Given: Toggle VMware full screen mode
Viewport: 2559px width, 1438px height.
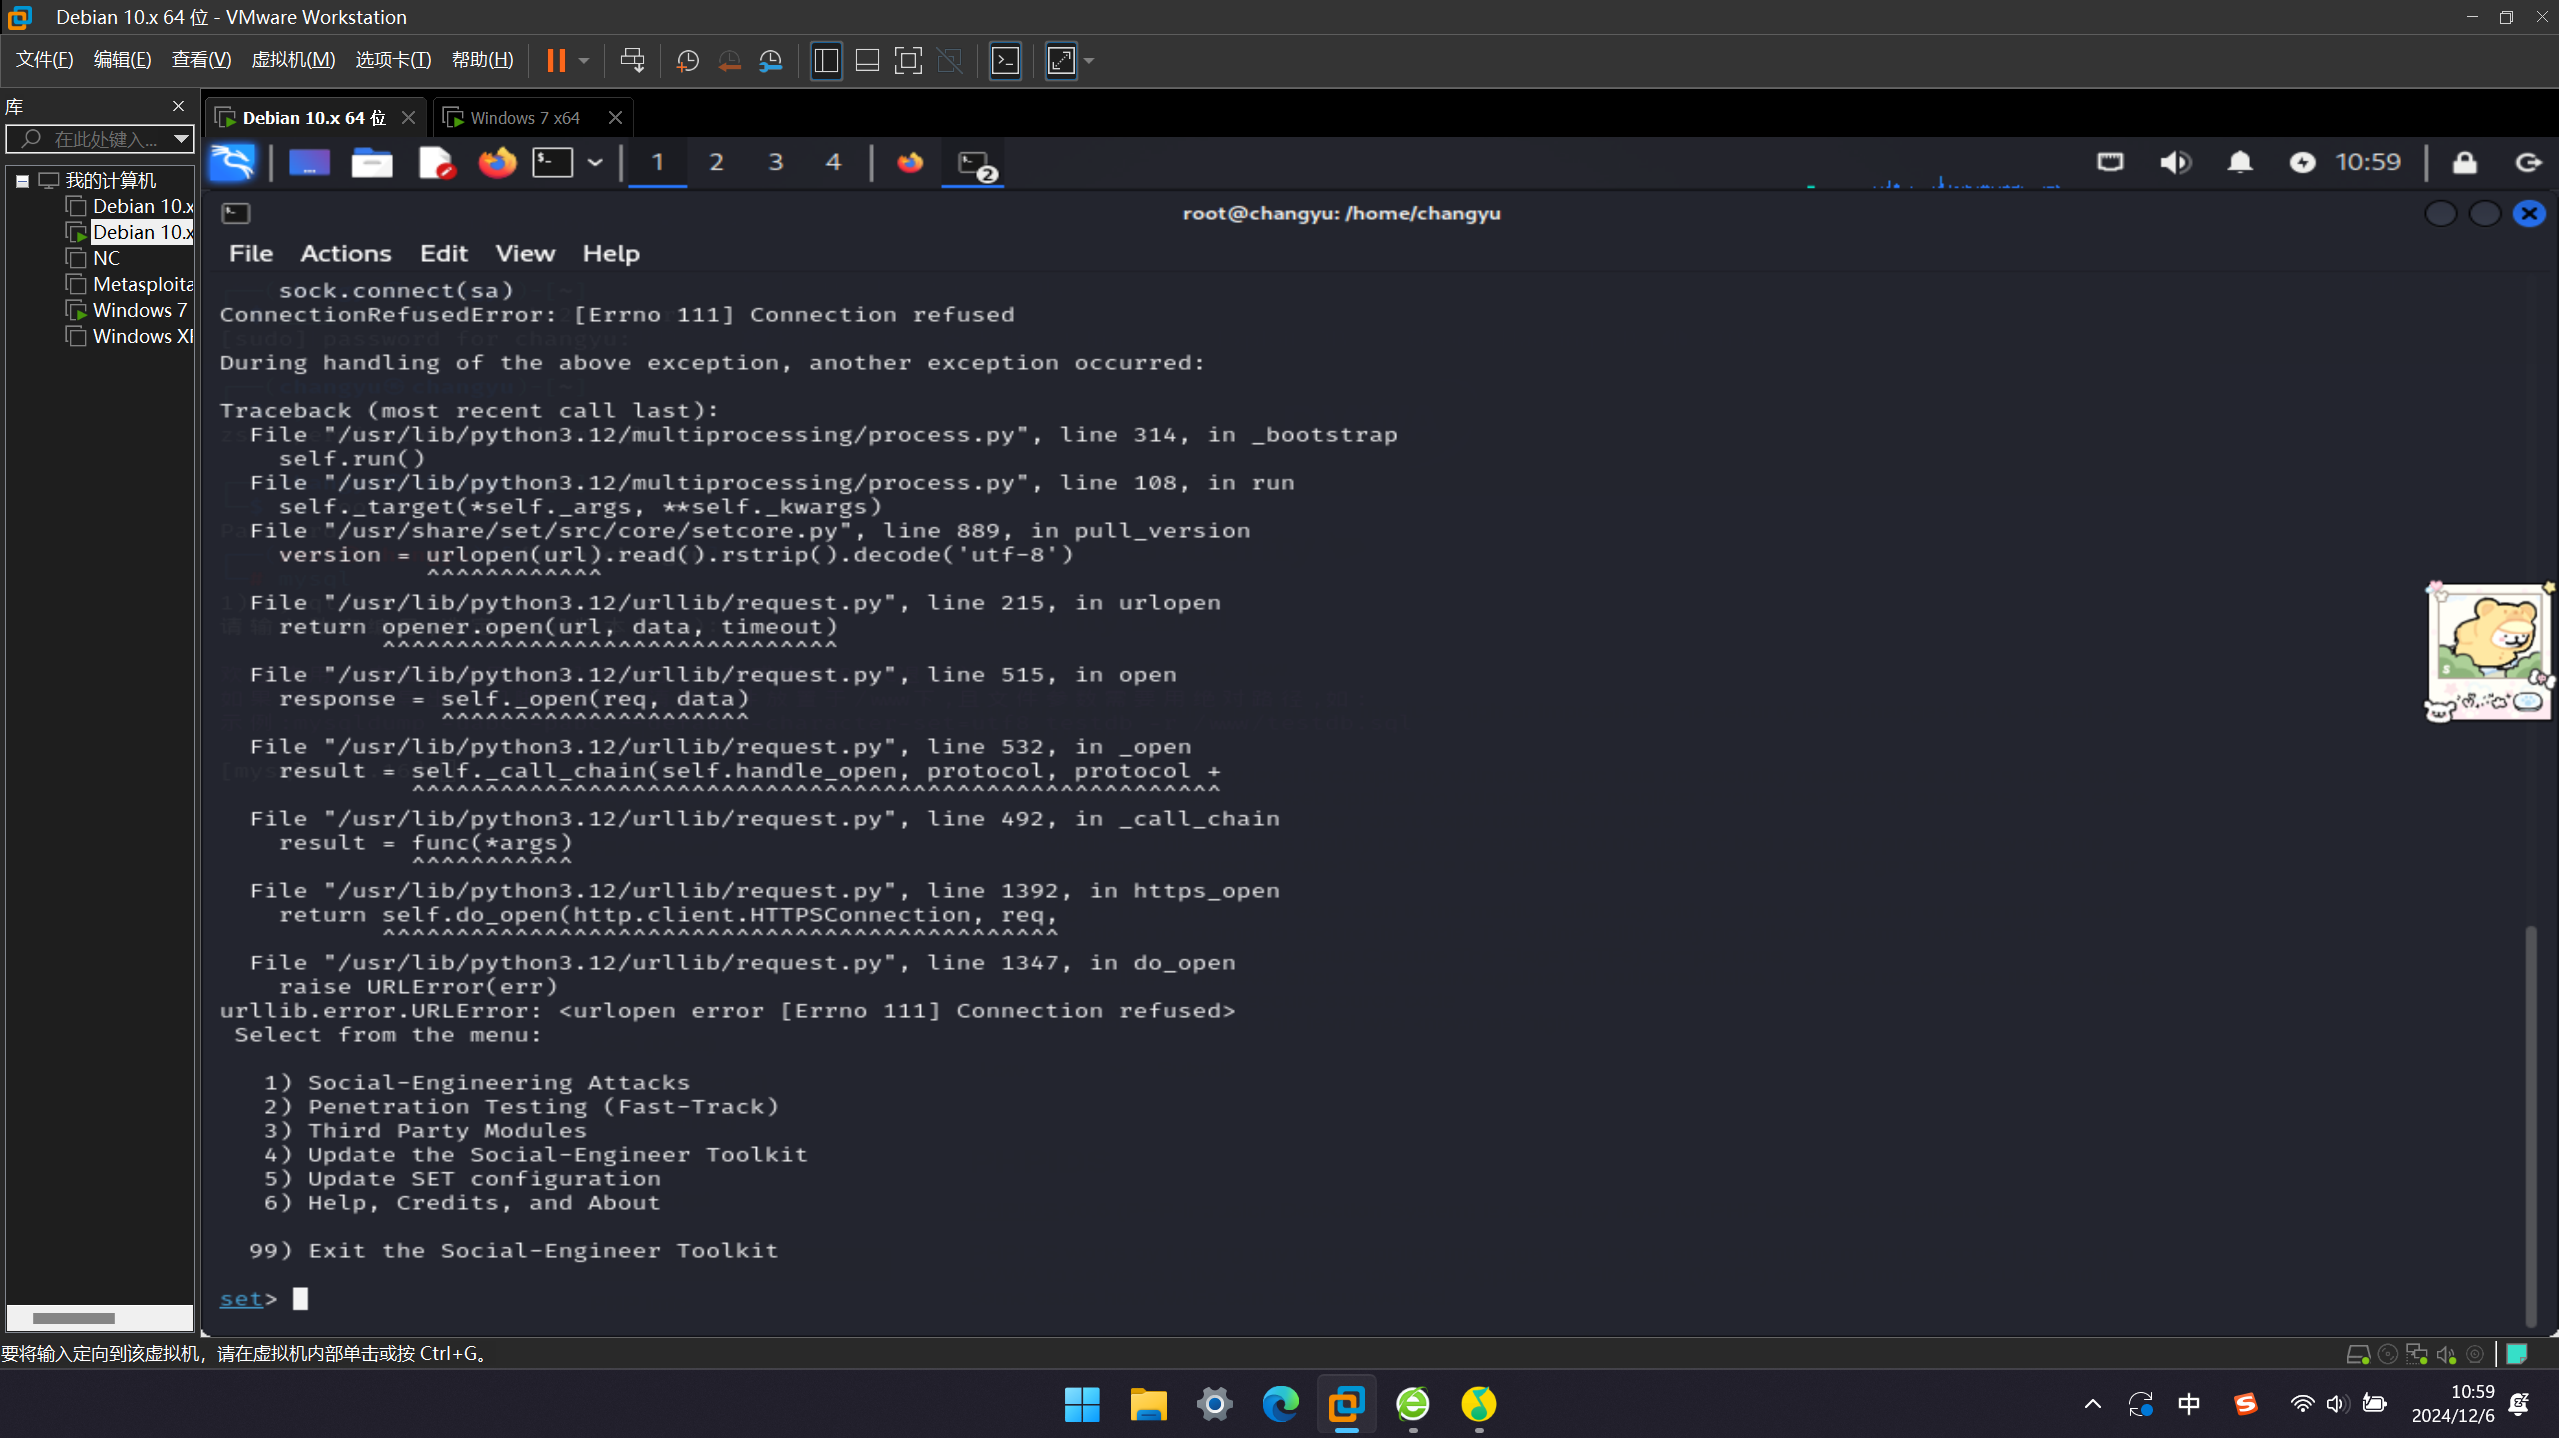Looking at the screenshot, I should [908, 61].
